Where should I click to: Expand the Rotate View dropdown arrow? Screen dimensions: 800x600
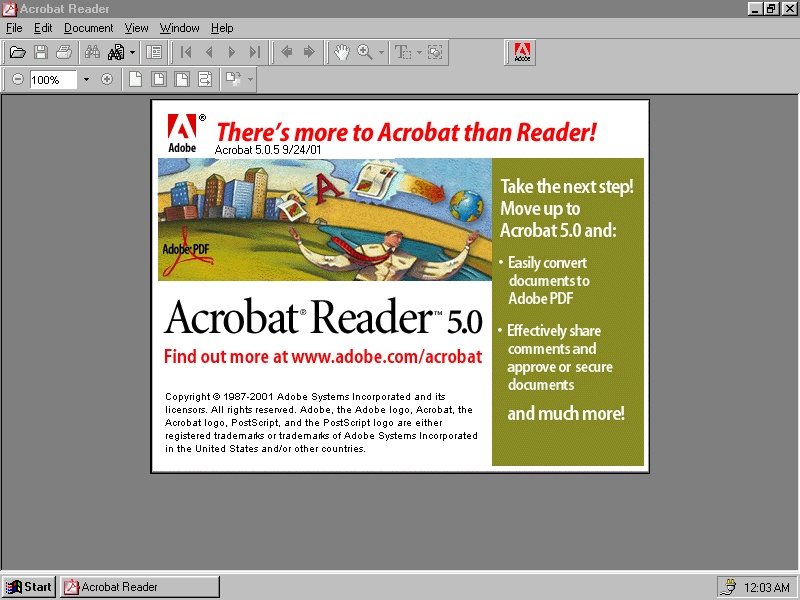pyautogui.click(x=250, y=80)
